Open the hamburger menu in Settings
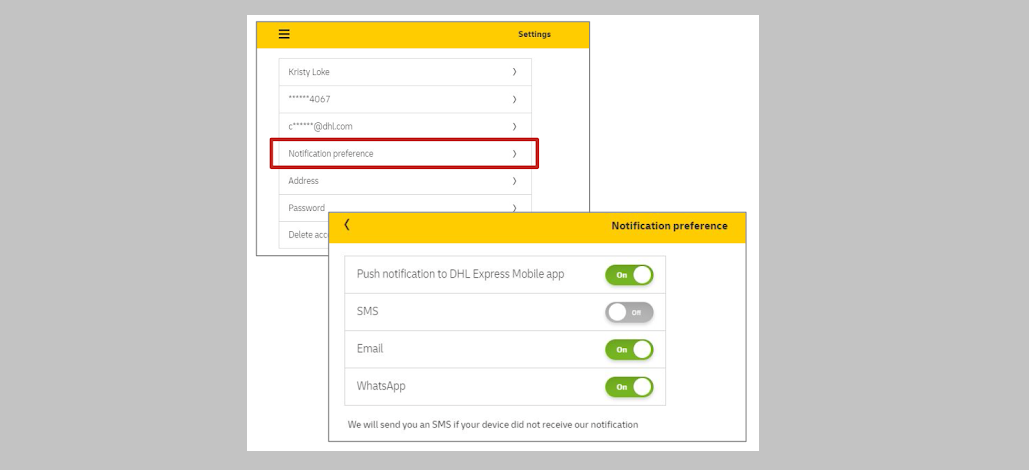This screenshot has width=1029, height=470. coord(284,34)
